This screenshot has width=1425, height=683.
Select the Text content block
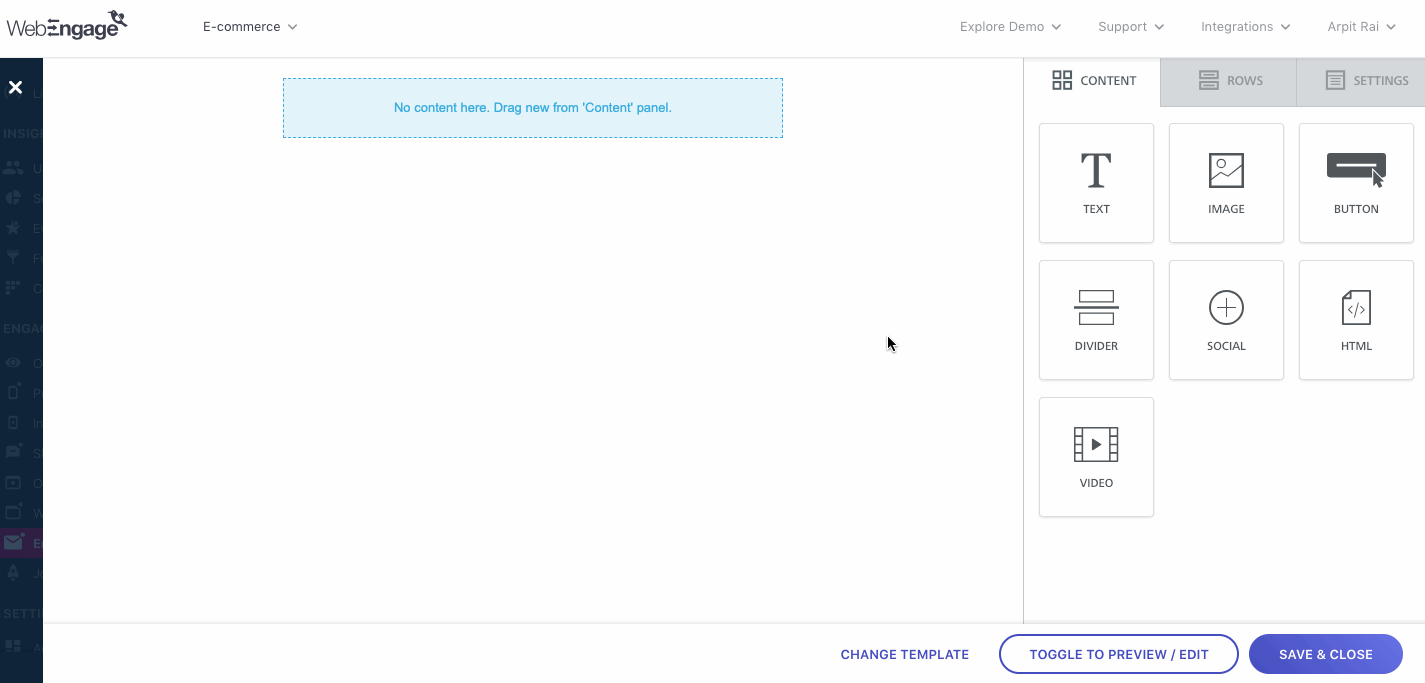coord(1096,183)
